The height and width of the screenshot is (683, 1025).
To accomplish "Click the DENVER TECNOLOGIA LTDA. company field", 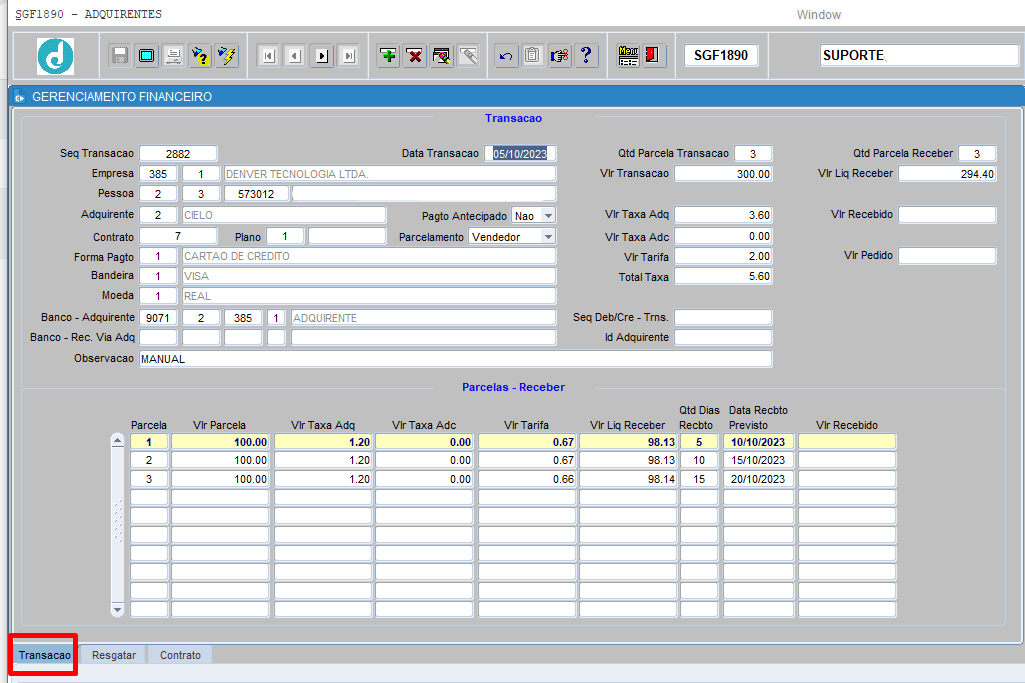I will coord(390,174).
